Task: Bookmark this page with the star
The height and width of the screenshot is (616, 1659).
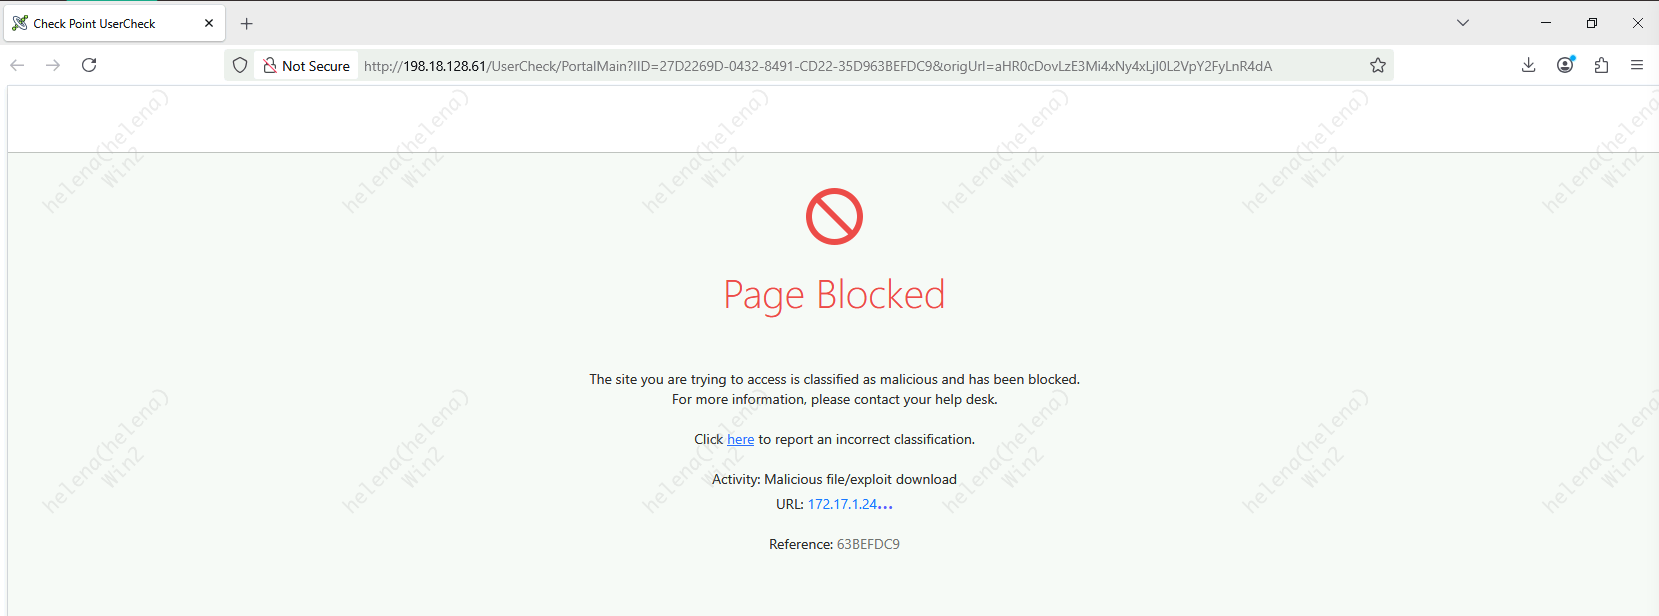Action: 1378,65
